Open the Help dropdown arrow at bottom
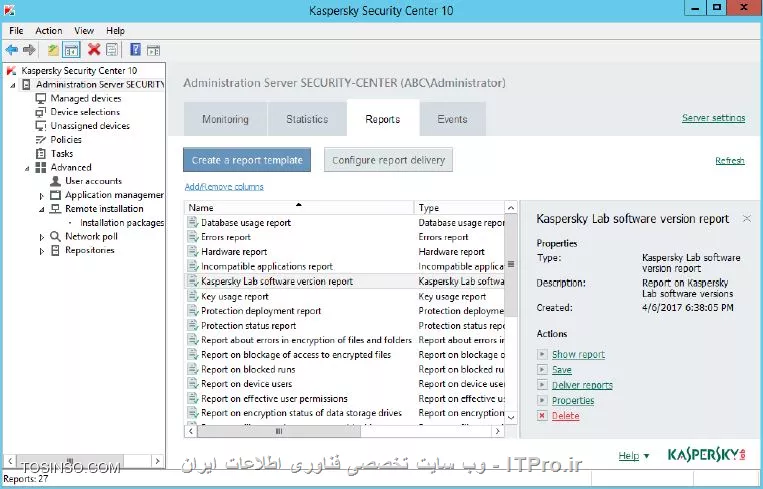Viewport: 763px width, 489px height. [646, 456]
